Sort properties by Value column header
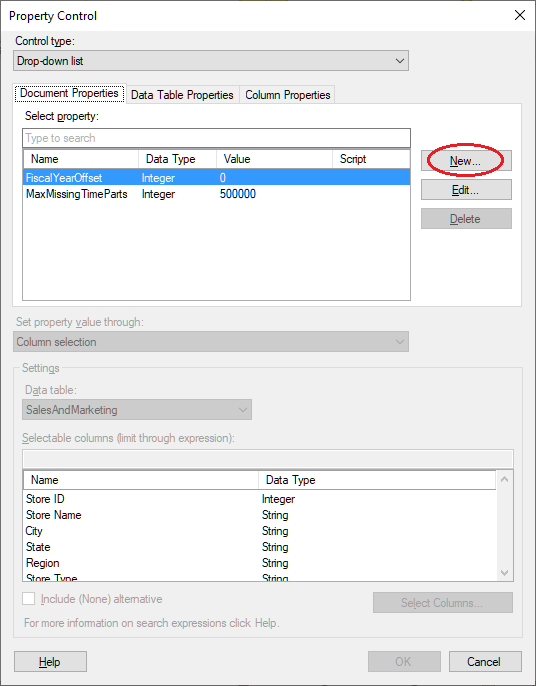The image size is (536, 686). pos(274,159)
